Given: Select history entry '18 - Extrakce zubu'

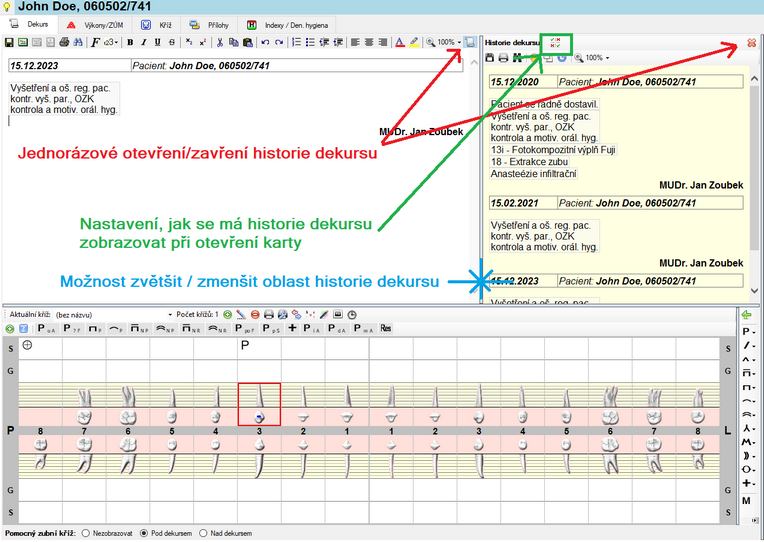Looking at the screenshot, I should (530, 162).
